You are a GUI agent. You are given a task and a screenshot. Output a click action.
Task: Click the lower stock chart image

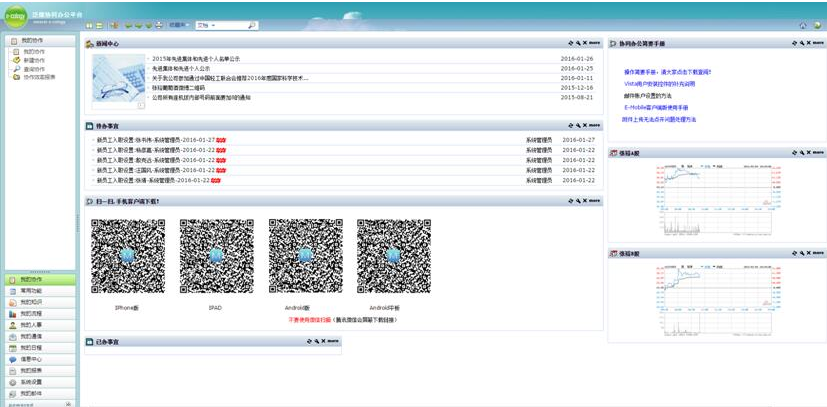(717, 301)
